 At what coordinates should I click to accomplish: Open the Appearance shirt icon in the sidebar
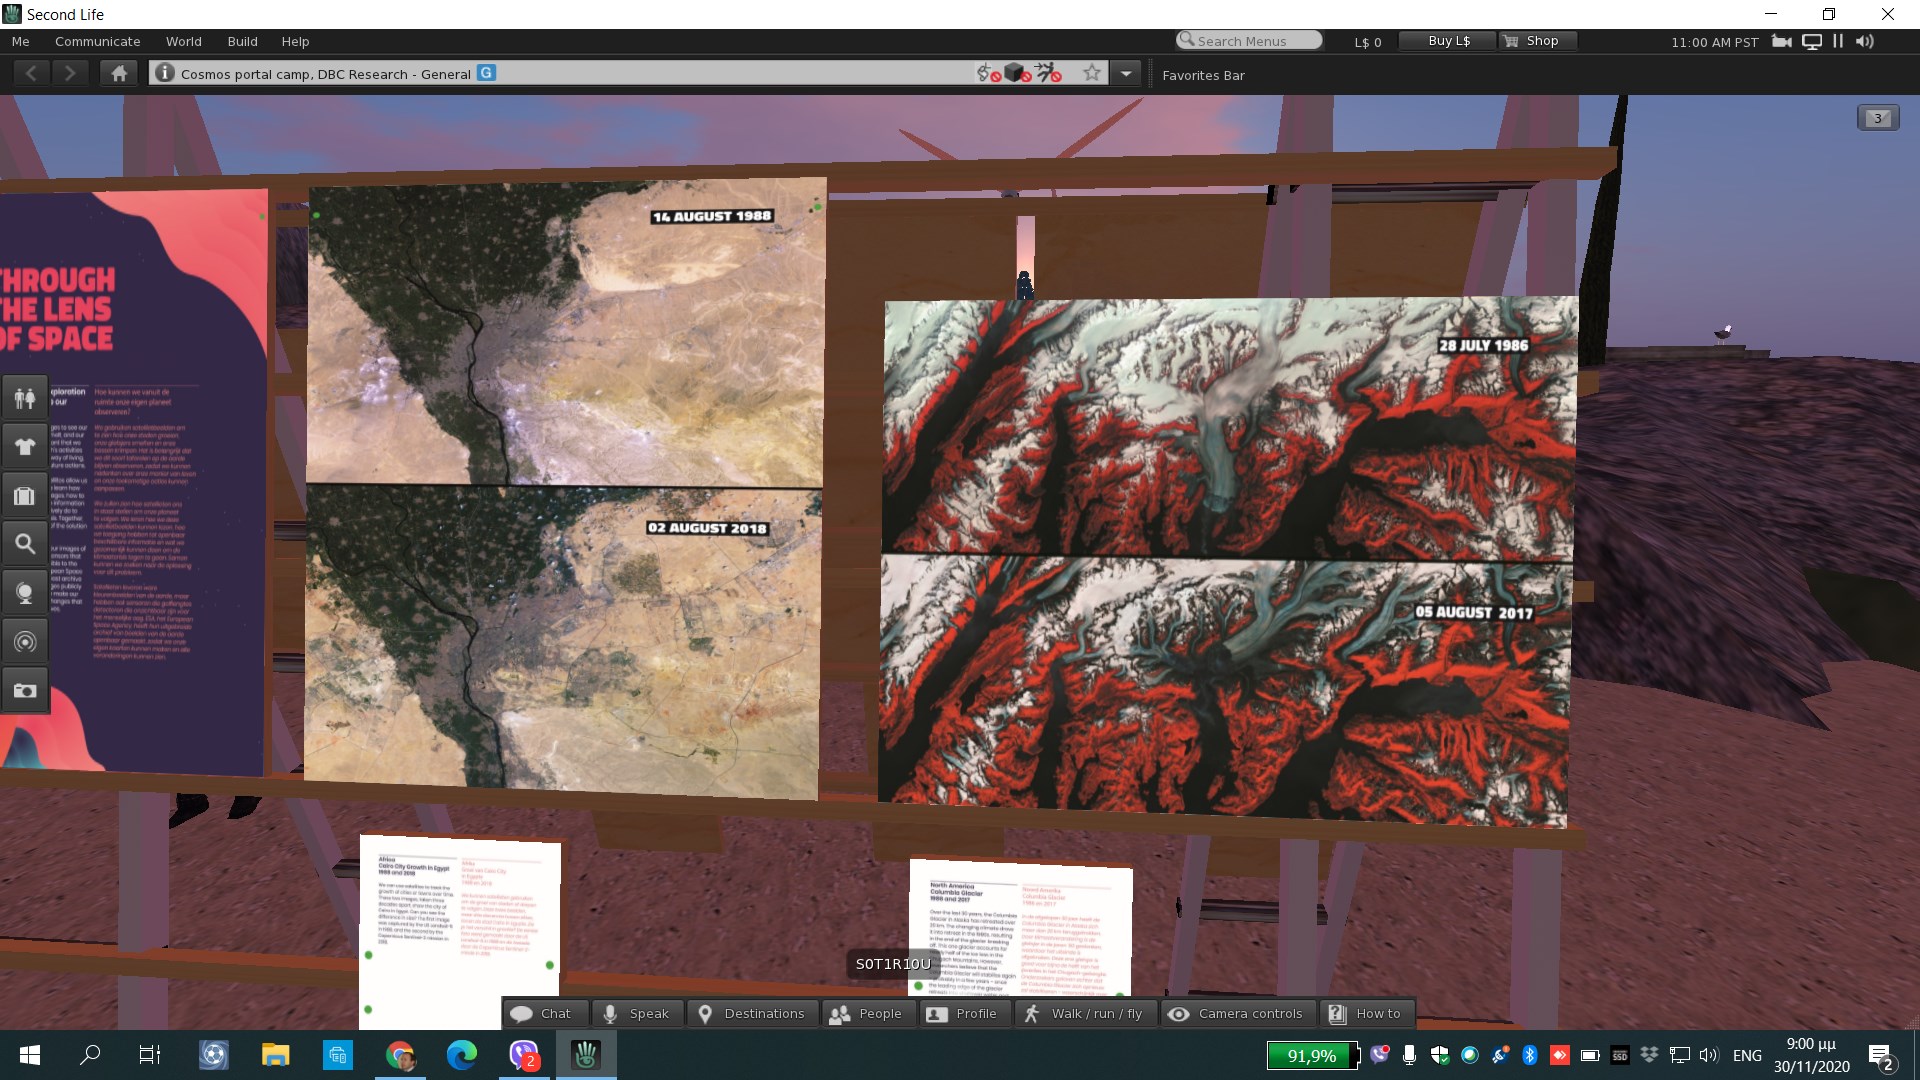pyautogui.click(x=25, y=447)
